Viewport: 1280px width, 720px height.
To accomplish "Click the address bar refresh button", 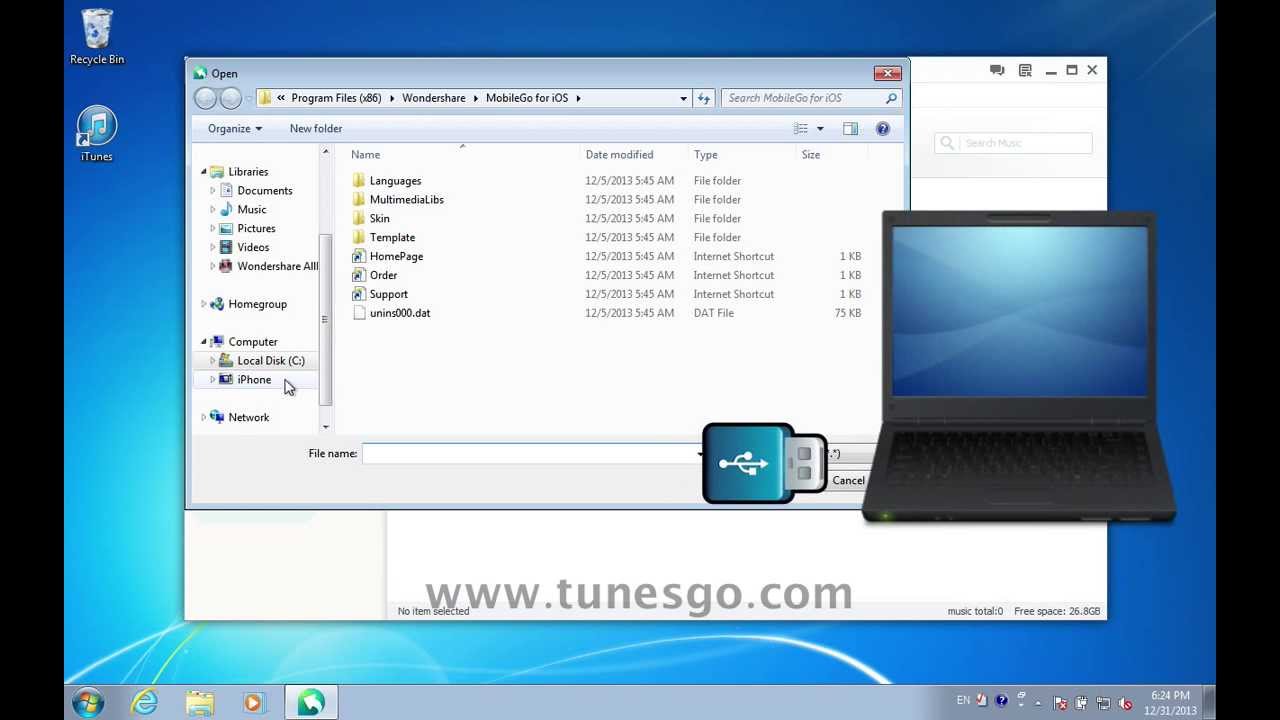I will point(704,98).
